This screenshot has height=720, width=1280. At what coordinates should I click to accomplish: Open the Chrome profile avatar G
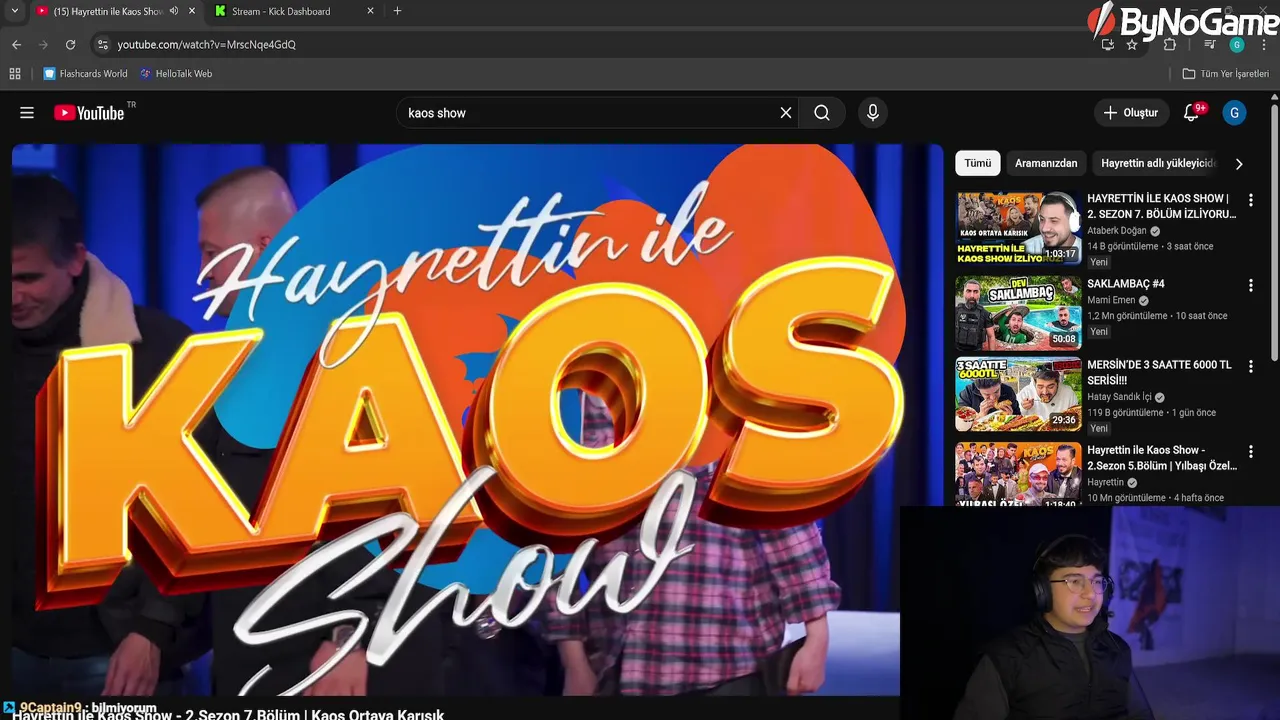click(1237, 44)
